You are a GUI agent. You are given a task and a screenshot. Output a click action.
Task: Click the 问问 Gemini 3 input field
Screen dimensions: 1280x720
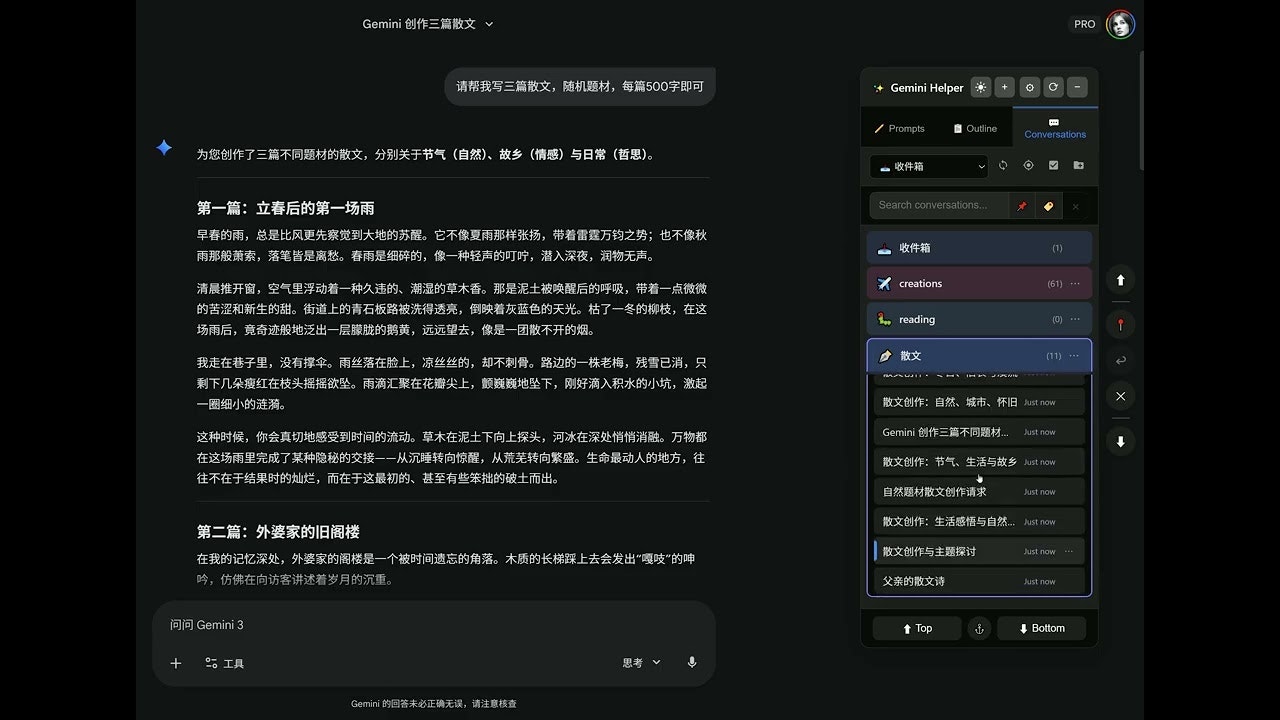tap(433, 625)
